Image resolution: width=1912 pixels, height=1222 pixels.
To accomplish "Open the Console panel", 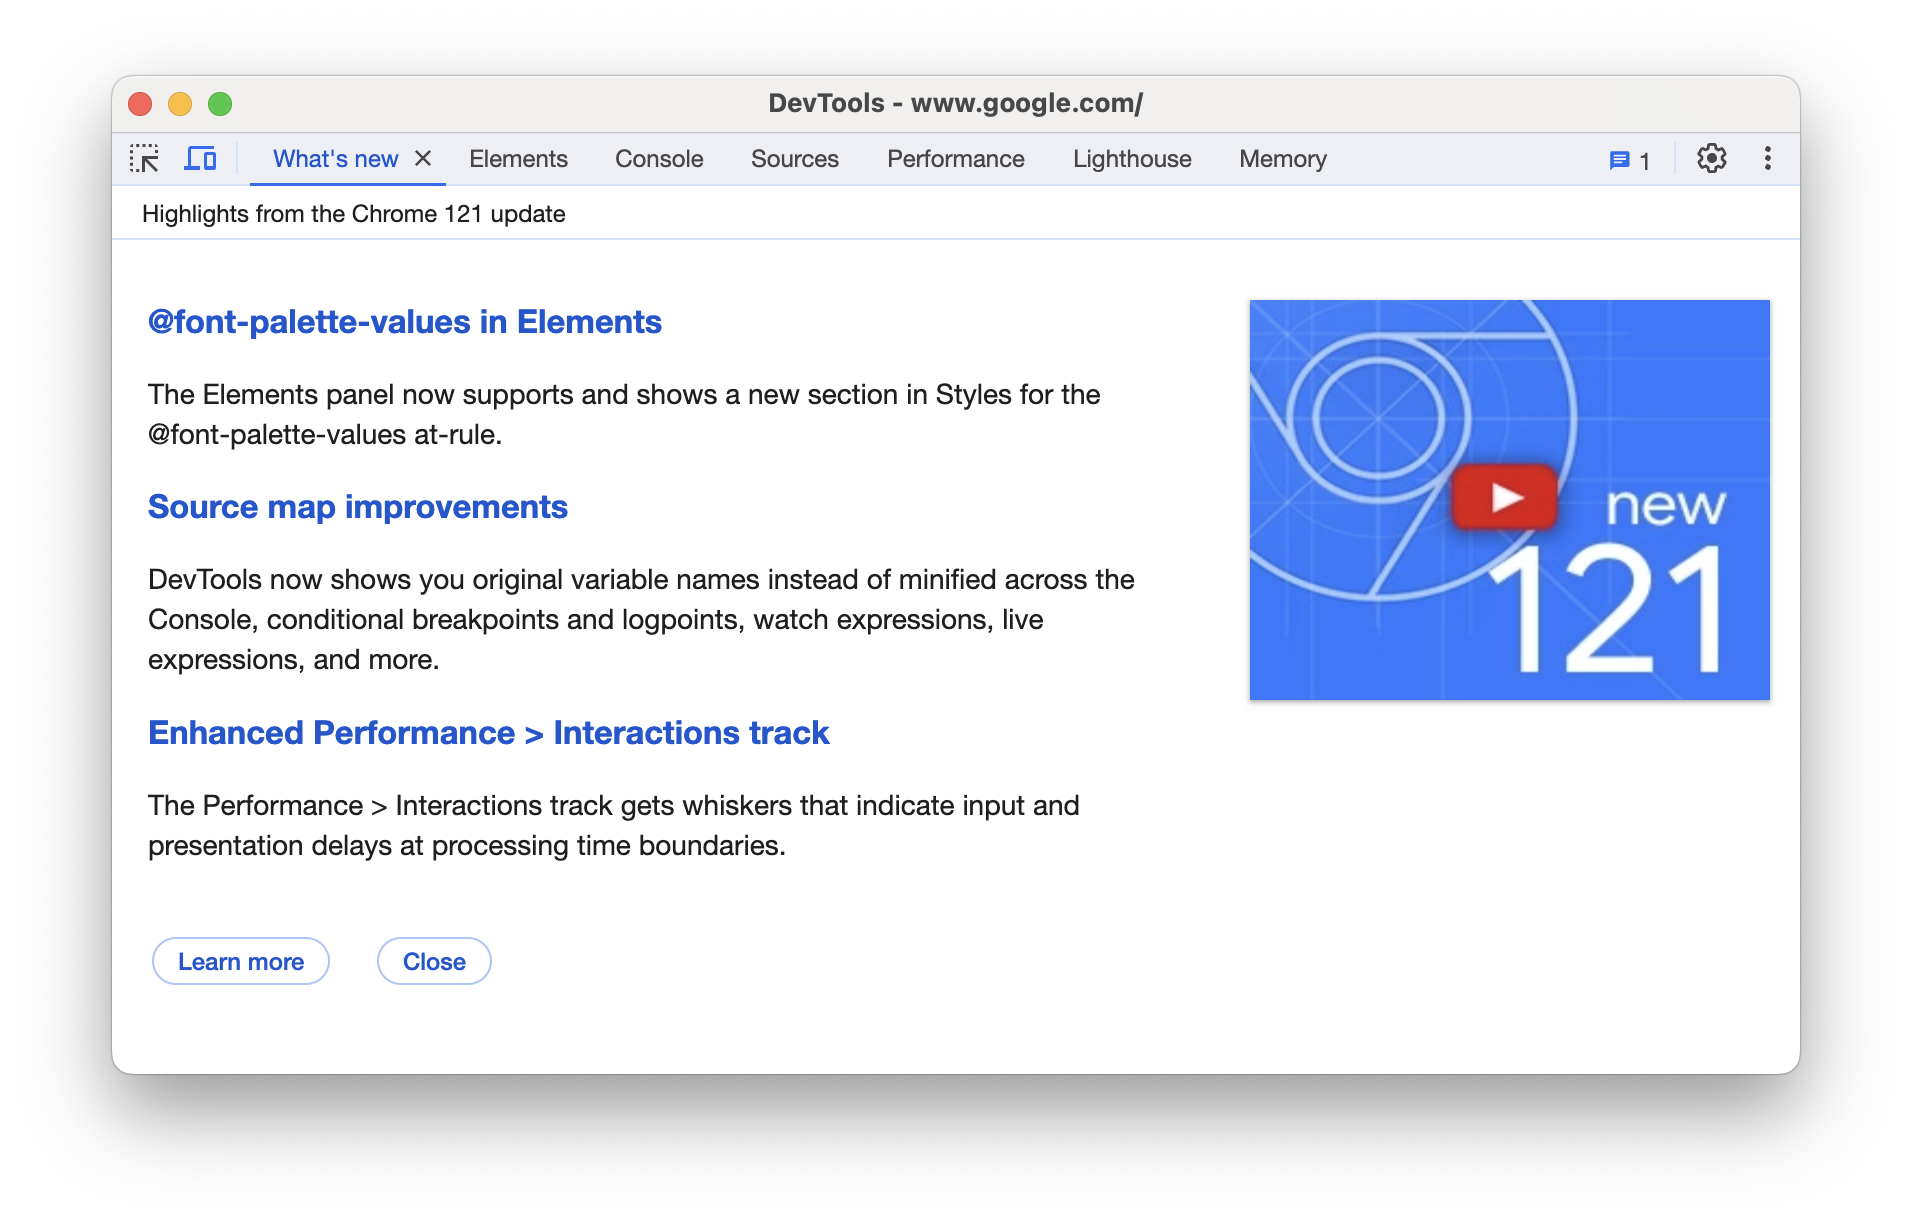I will click(x=658, y=159).
